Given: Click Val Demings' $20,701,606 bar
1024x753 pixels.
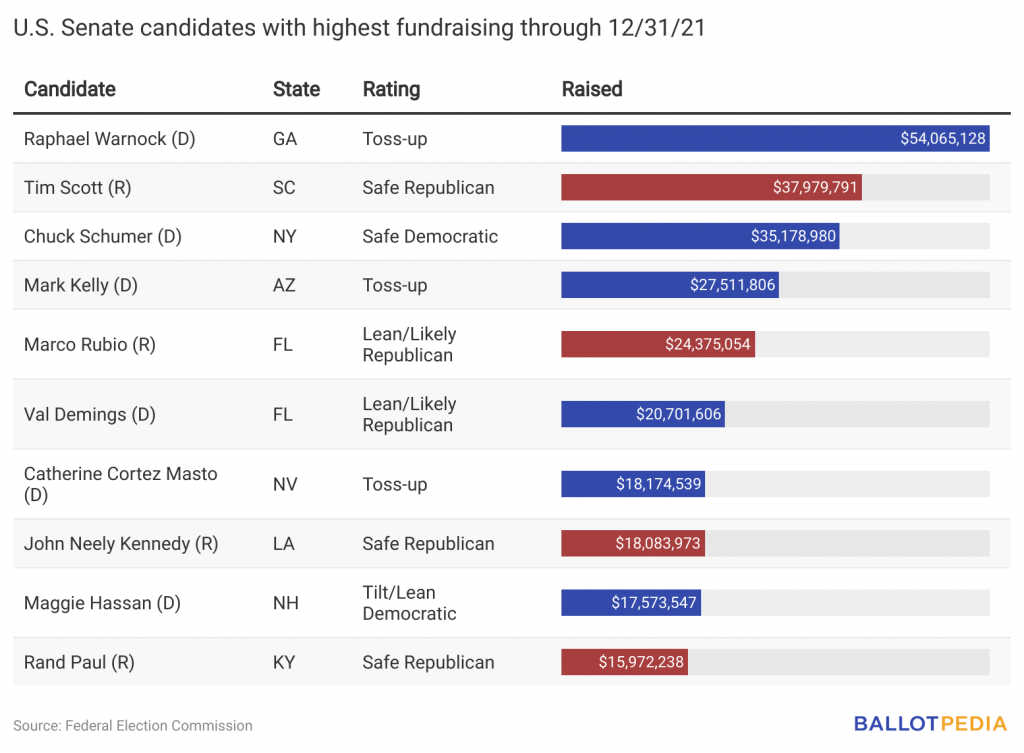Looking at the screenshot, I should pos(643,414).
